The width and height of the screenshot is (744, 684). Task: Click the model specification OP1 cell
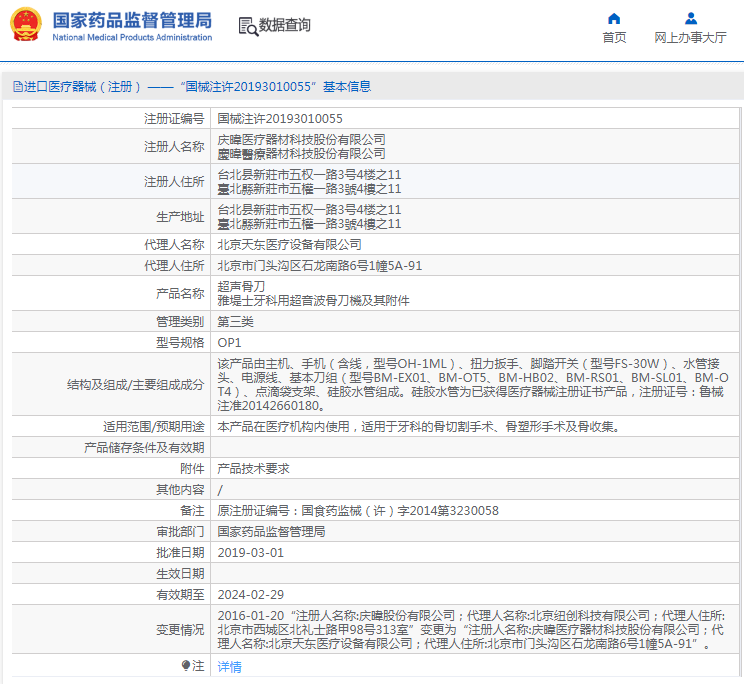pyautogui.click(x=230, y=343)
